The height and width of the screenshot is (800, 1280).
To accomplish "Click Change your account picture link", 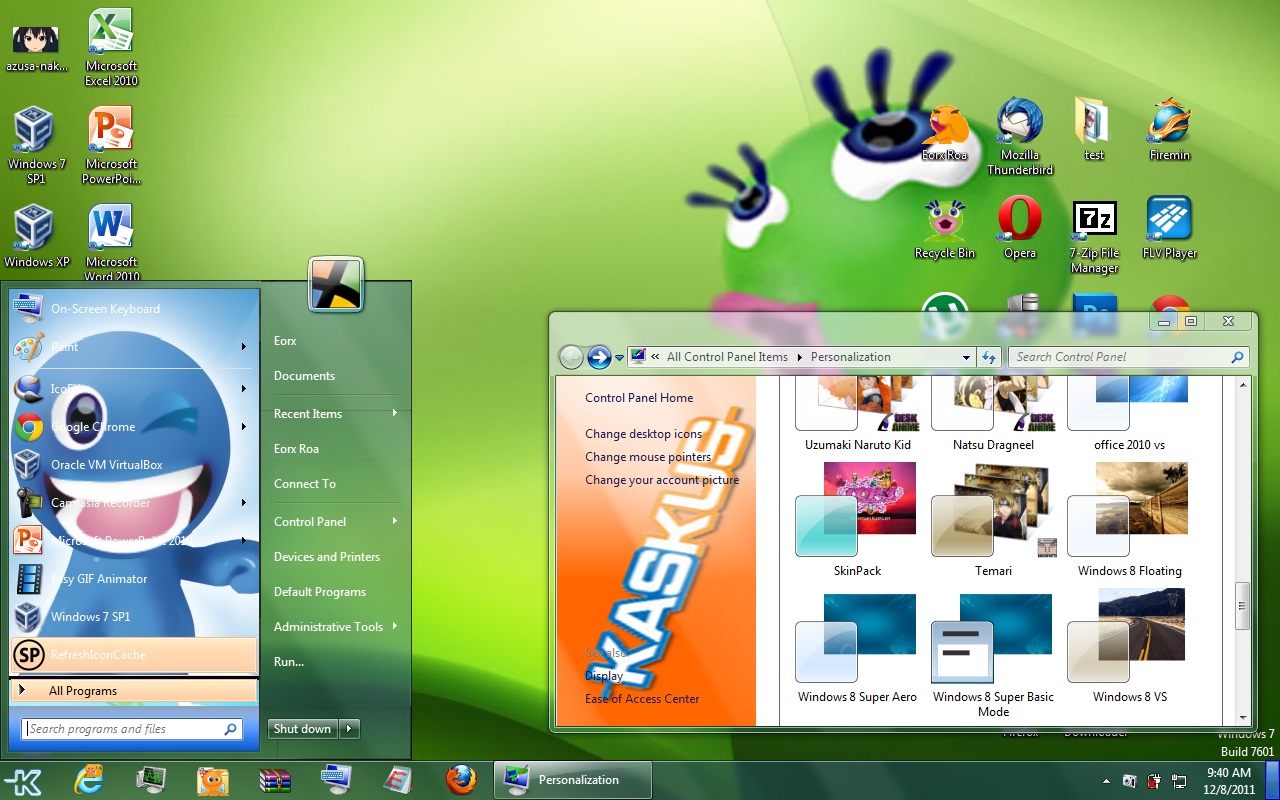I will click(x=662, y=480).
